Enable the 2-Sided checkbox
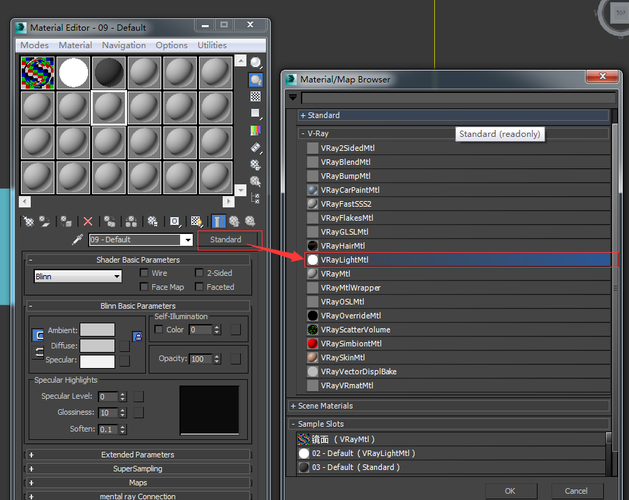Image resolution: width=629 pixels, height=500 pixels. click(x=200, y=272)
